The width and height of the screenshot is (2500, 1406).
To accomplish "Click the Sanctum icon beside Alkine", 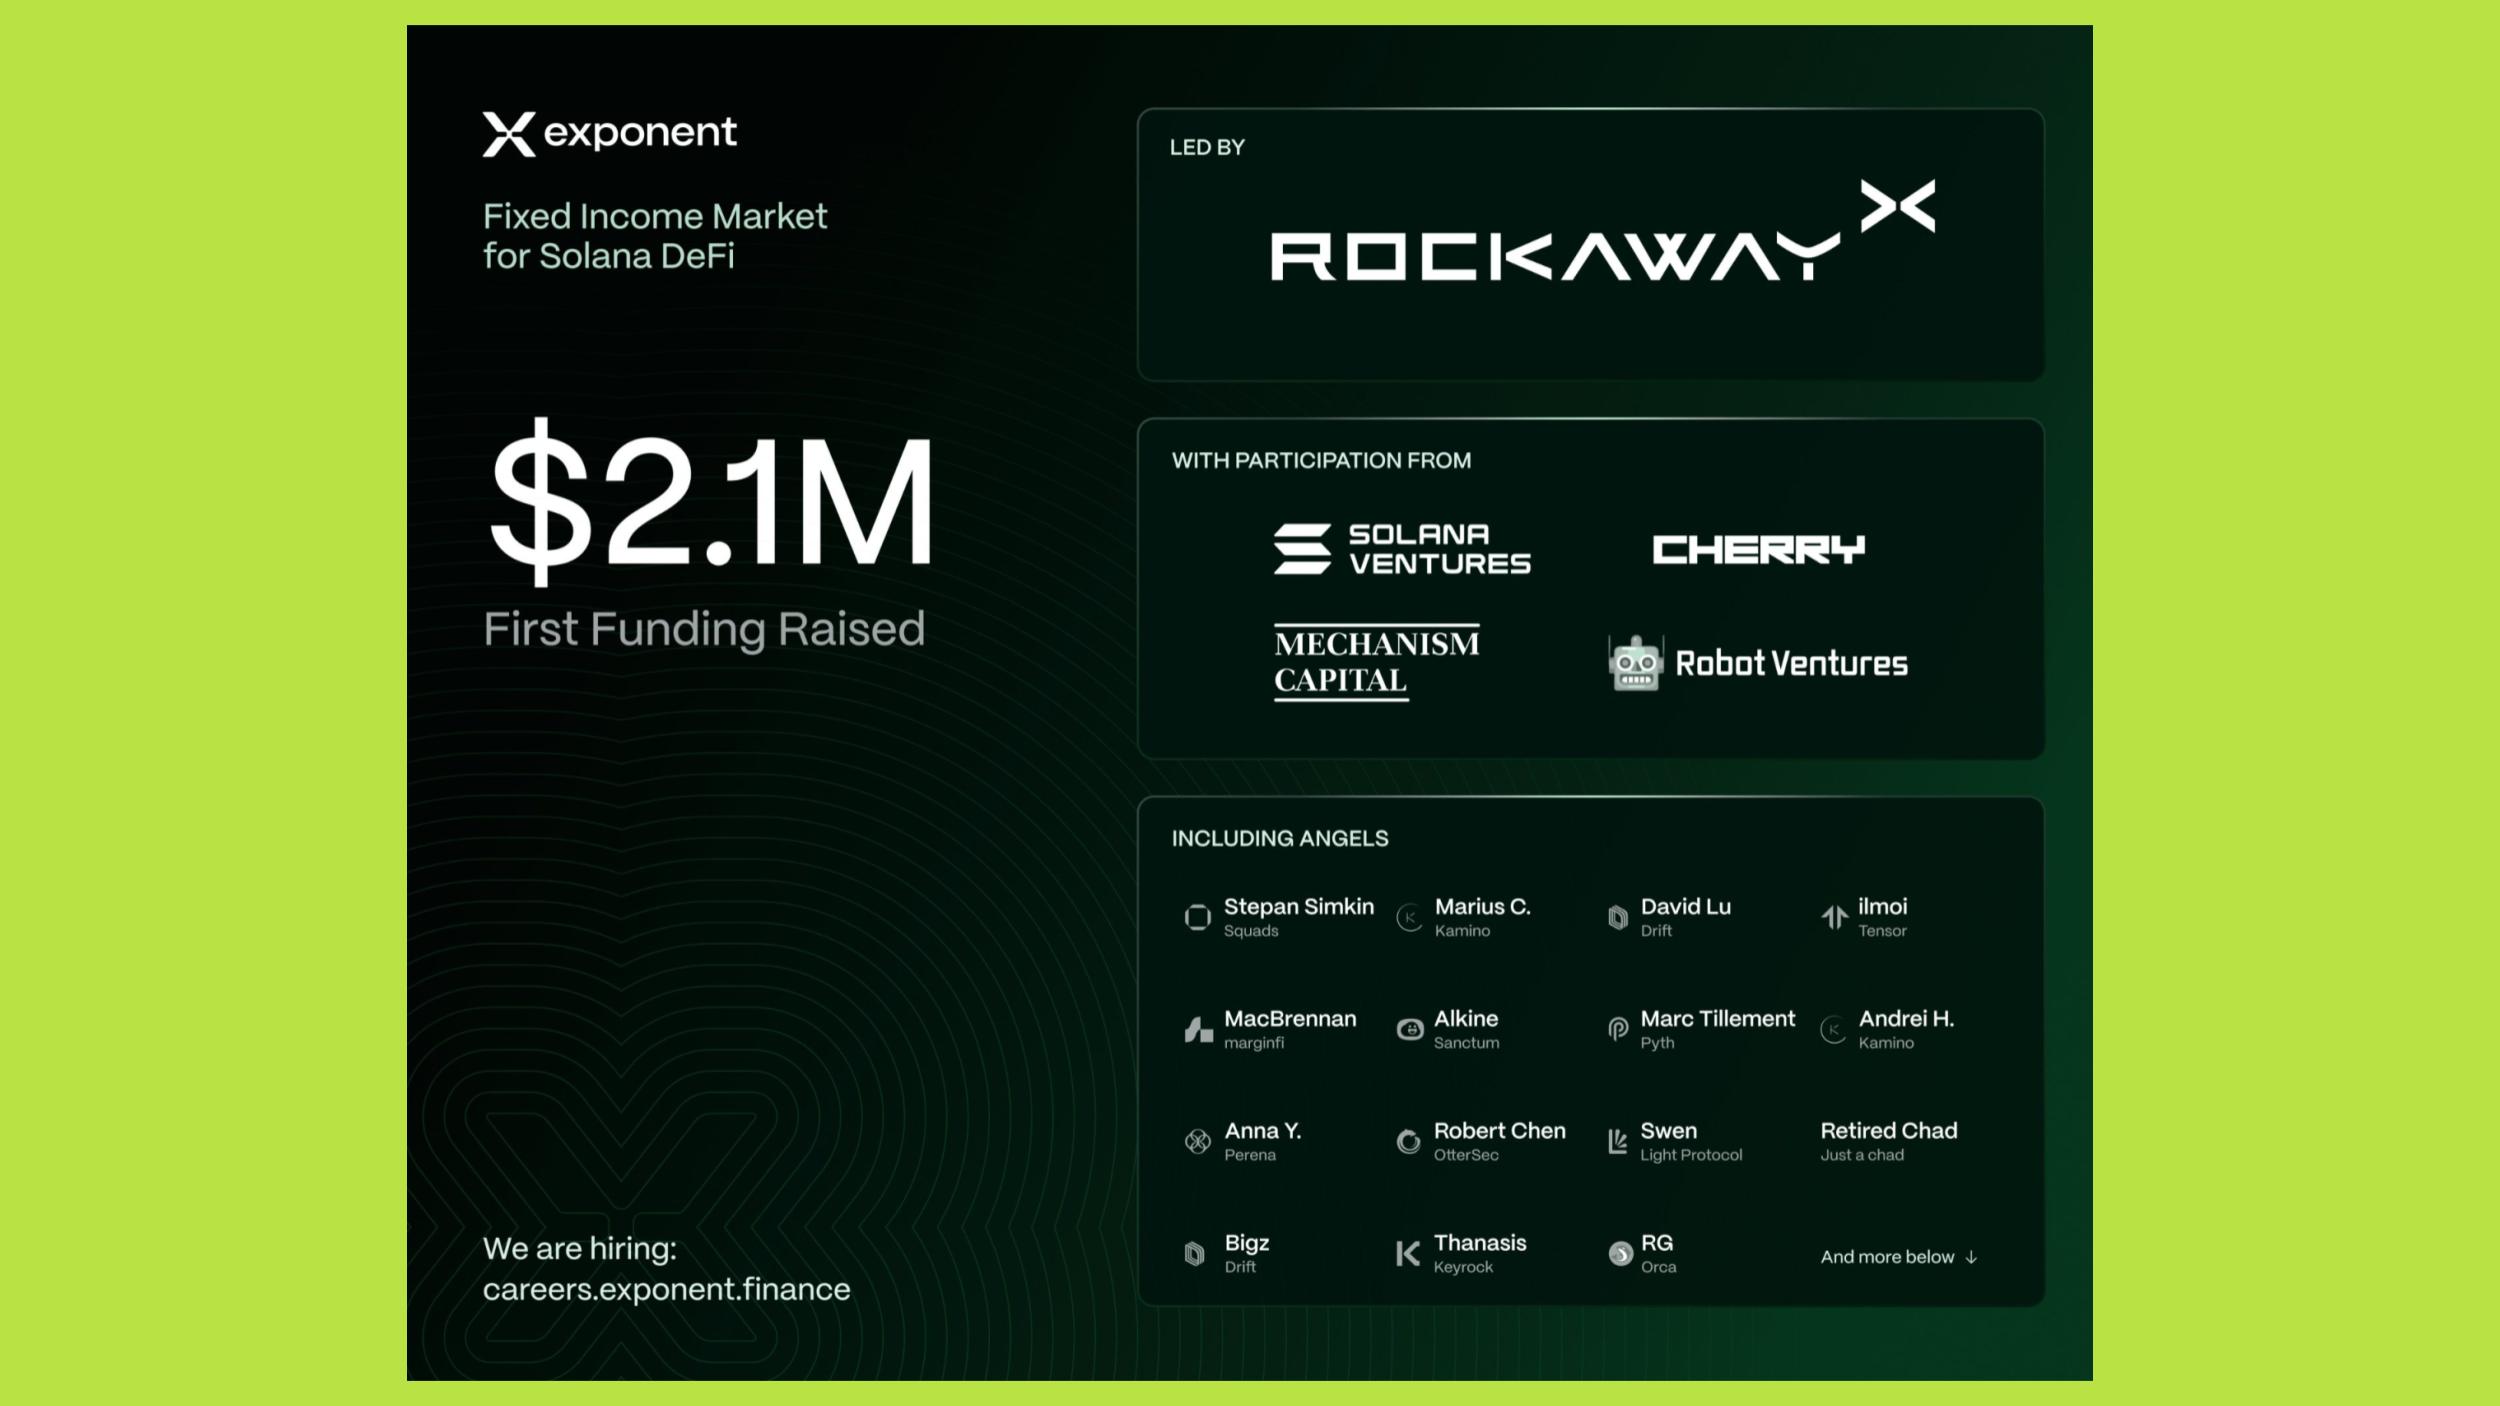I will pyautogui.click(x=1410, y=1029).
